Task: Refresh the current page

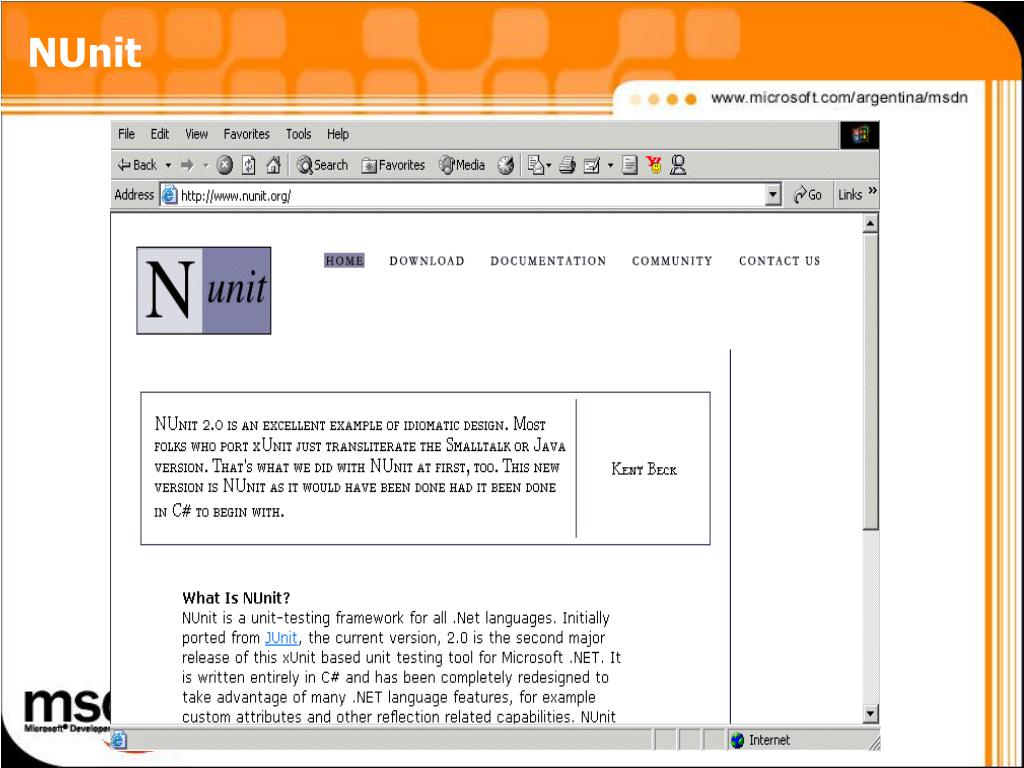Action: [249, 165]
